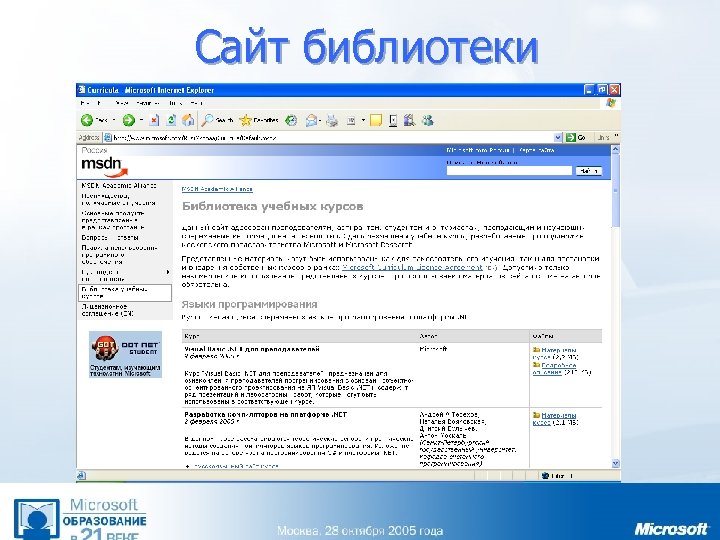Click the Языки программирования heading
Viewport: 720px width, 540px height.
pyautogui.click(x=249, y=304)
